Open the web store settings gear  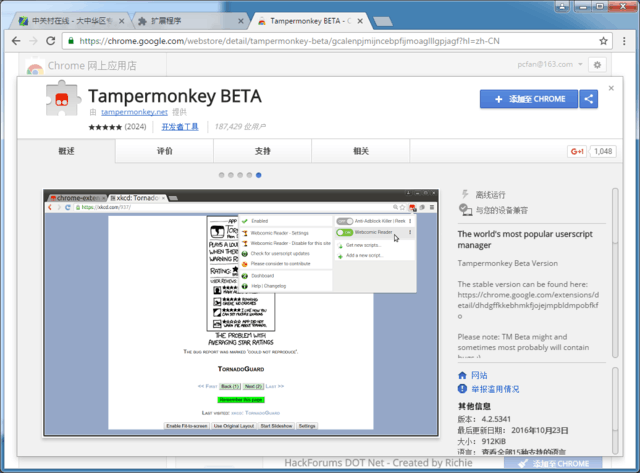click(597, 64)
